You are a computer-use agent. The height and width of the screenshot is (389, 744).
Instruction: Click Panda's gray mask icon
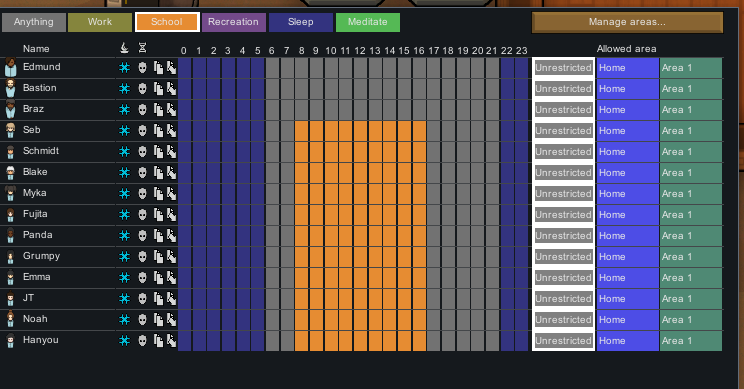(x=142, y=235)
